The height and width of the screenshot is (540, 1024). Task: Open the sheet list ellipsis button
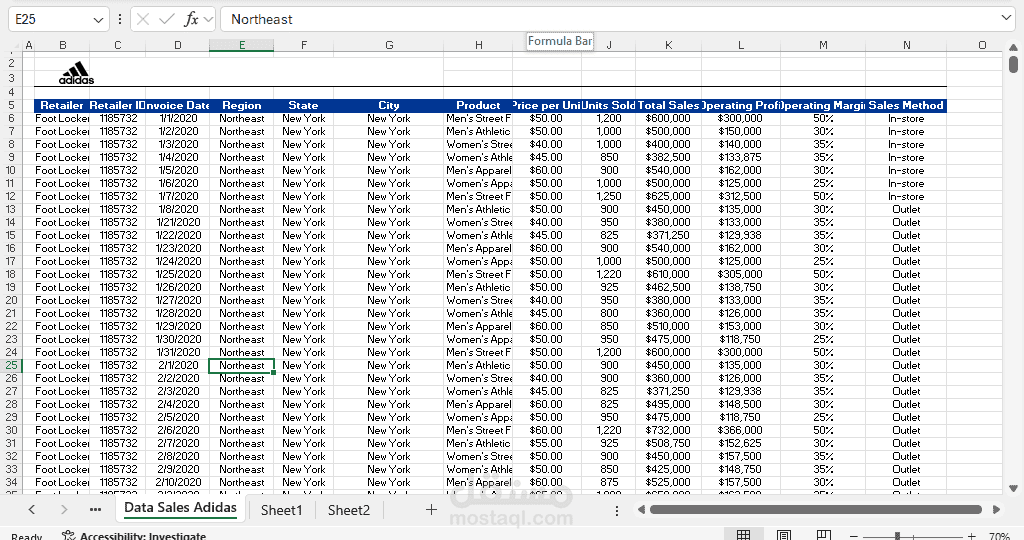click(95, 510)
